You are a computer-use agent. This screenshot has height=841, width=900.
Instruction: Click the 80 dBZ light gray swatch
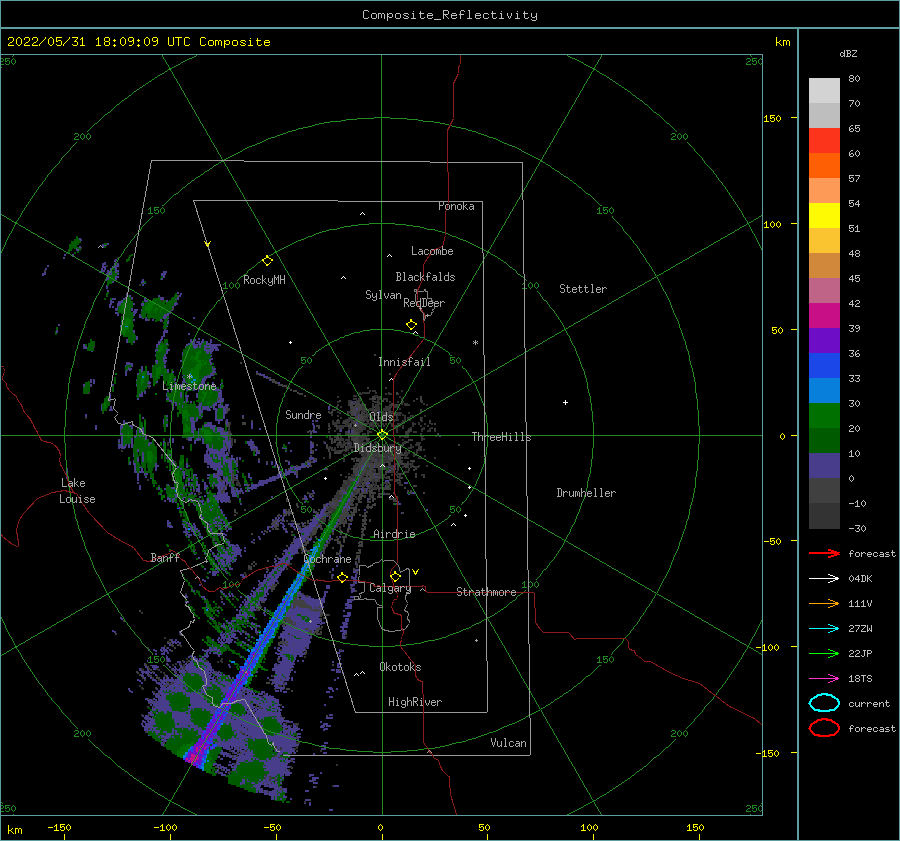[824, 91]
